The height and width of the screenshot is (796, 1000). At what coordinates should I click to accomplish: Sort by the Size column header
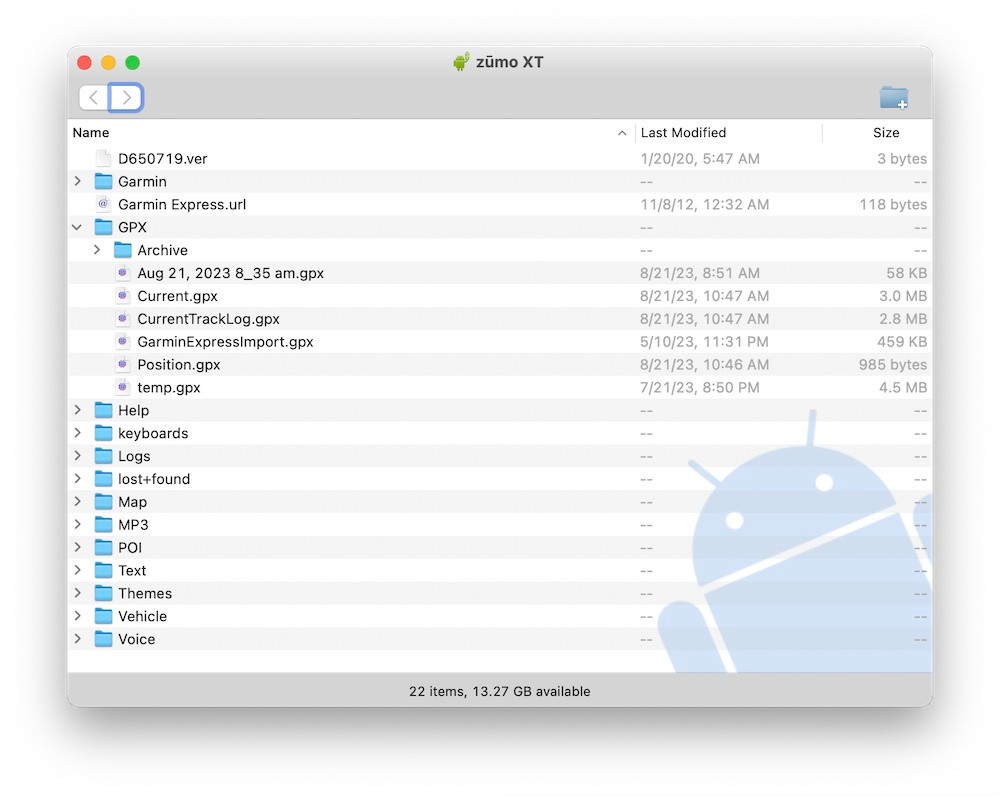886,133
